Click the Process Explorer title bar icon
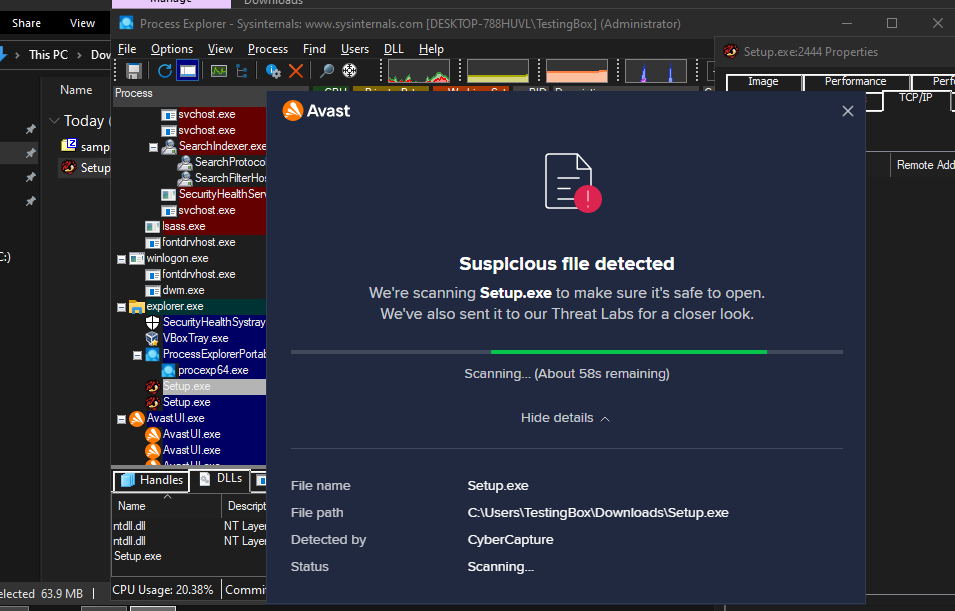This screenshot has width=955, height=611. tap(127, 23)
